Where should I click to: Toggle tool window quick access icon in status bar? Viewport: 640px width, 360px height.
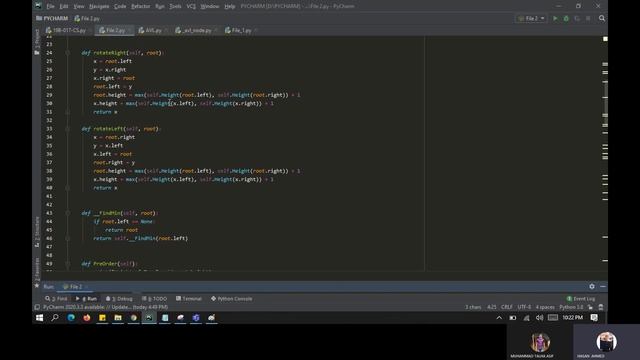[37, 307]
